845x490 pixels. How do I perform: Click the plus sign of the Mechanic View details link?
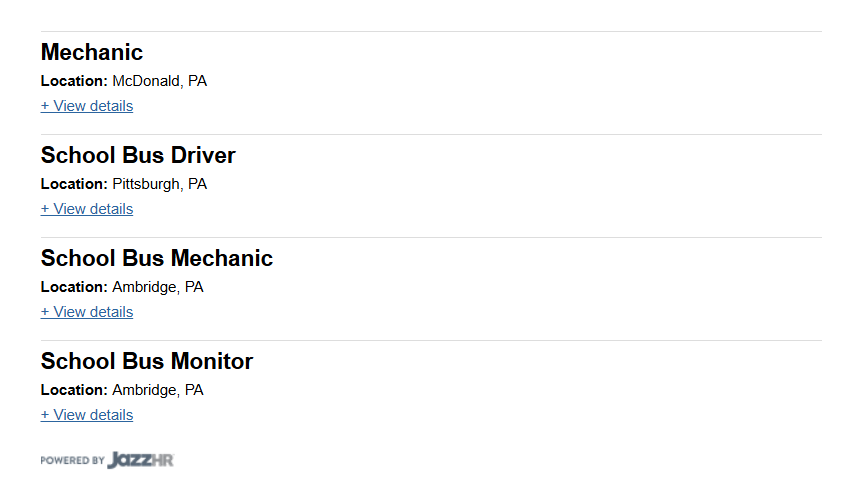point(45,106)
